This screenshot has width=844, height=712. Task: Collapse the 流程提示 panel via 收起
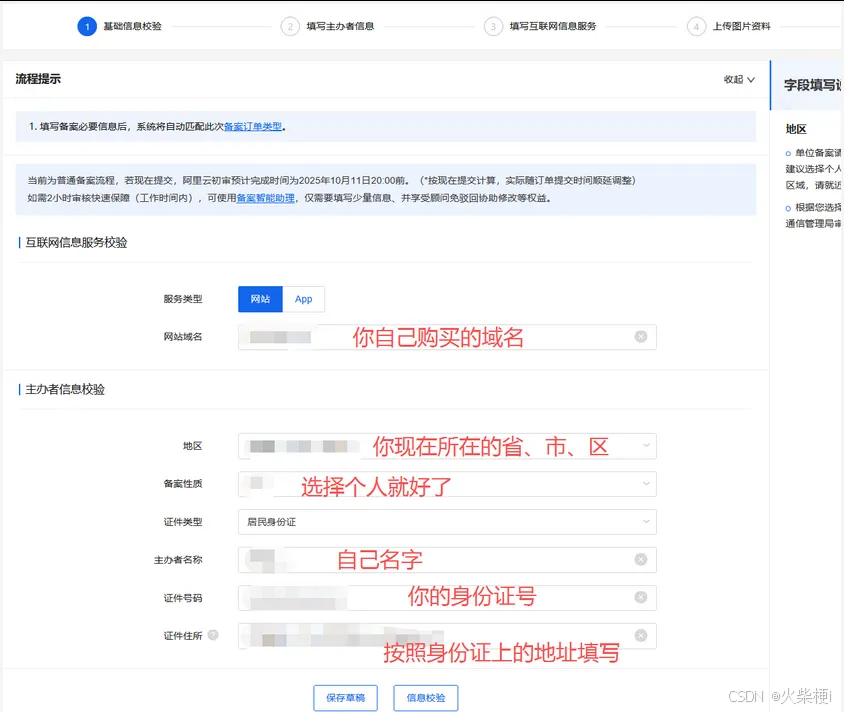tap(739, 80)
